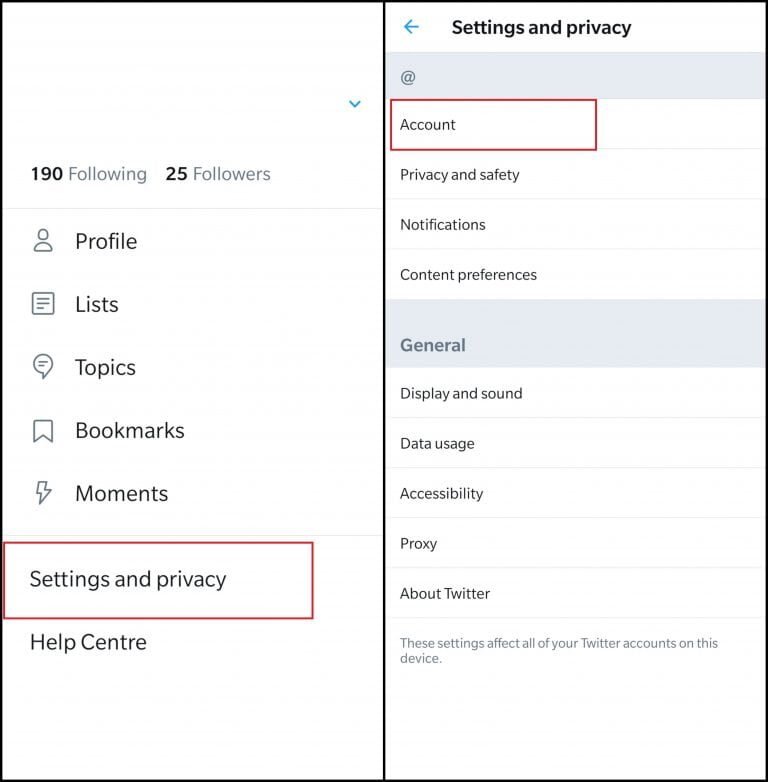Tap the Bookmarks ribbon icon

click(x=43, y=431)
